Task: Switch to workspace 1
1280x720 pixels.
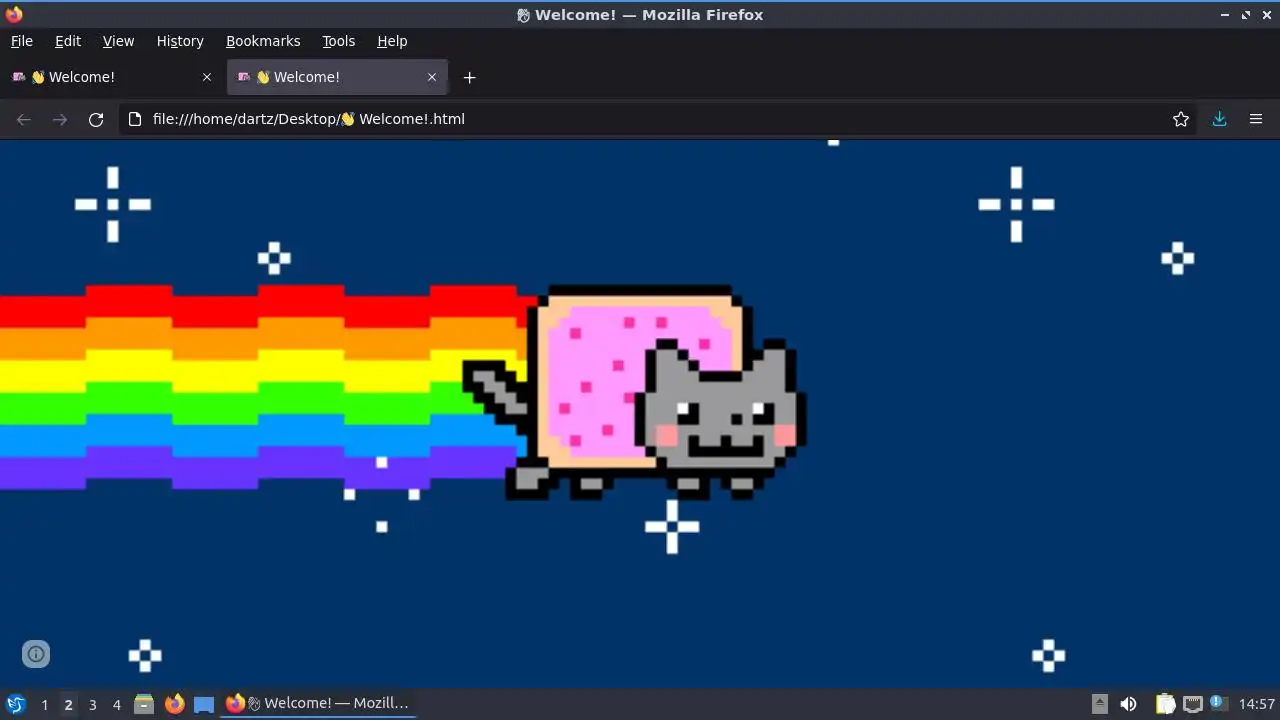Action: click(x=44, y=704)
